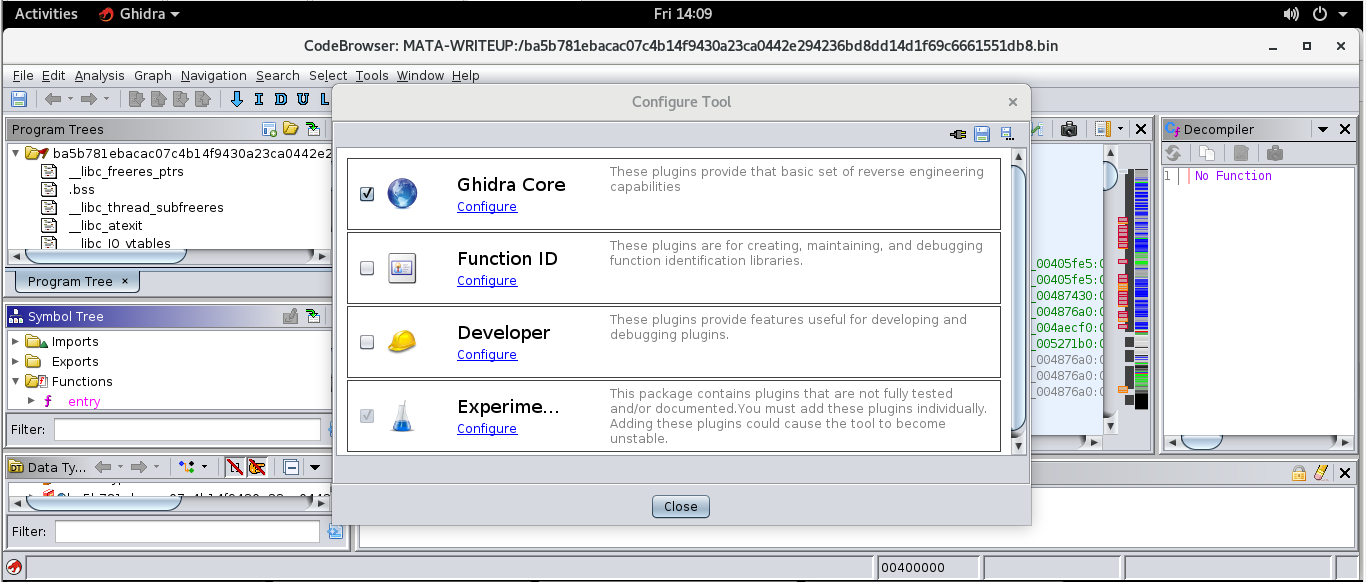Focus the Data Type Manager filter field

click(x=189, y=532)
